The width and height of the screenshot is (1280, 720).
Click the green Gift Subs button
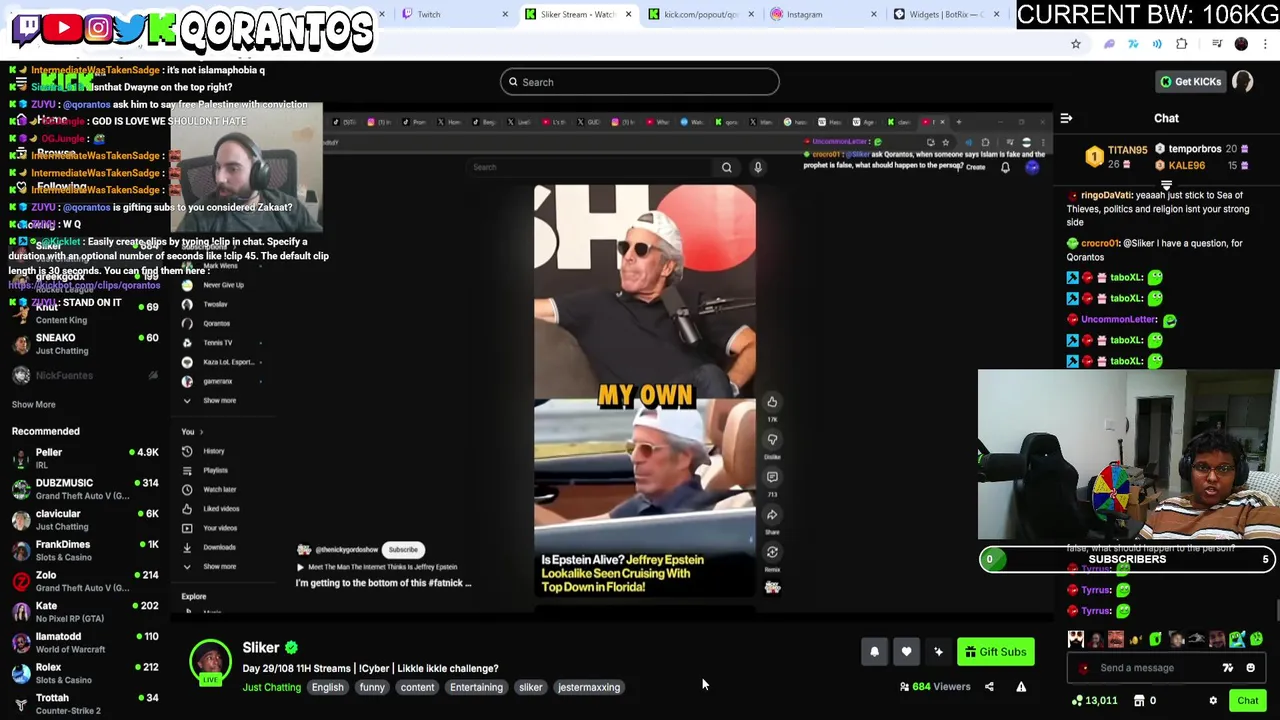pyautogui.click(x=996, y=652)
